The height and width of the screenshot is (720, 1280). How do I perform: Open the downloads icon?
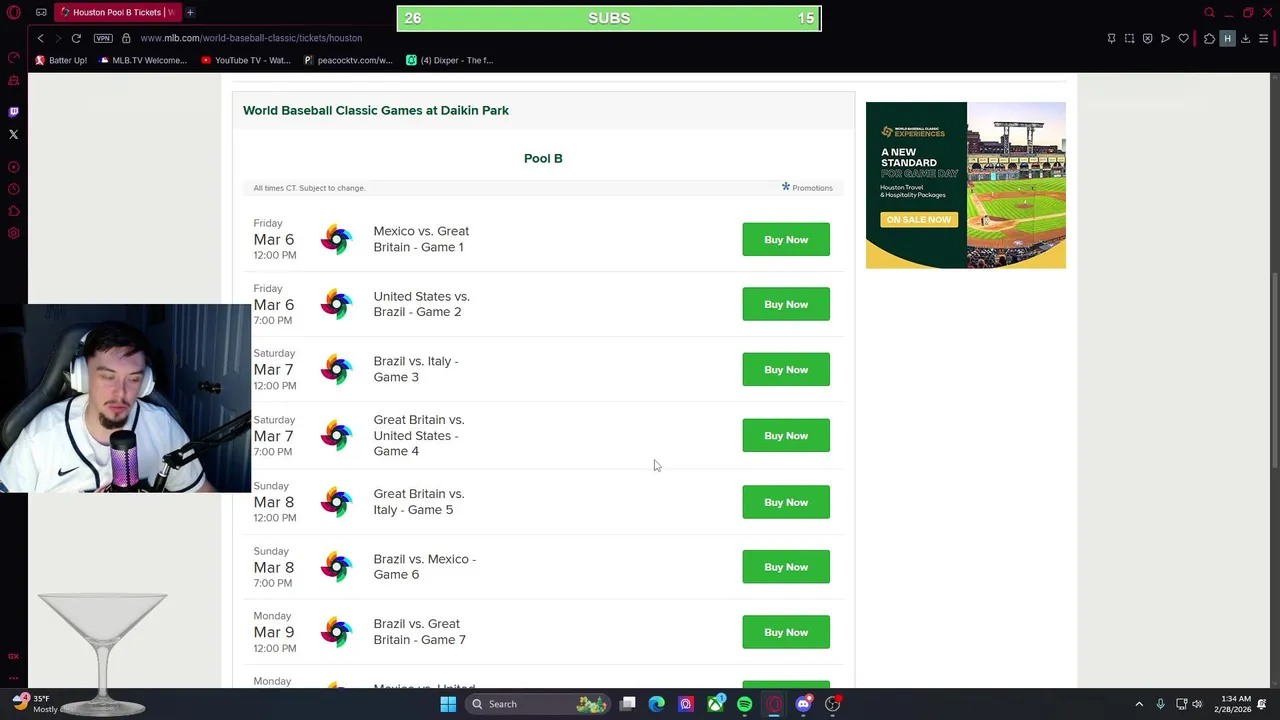click(1245, 38)
